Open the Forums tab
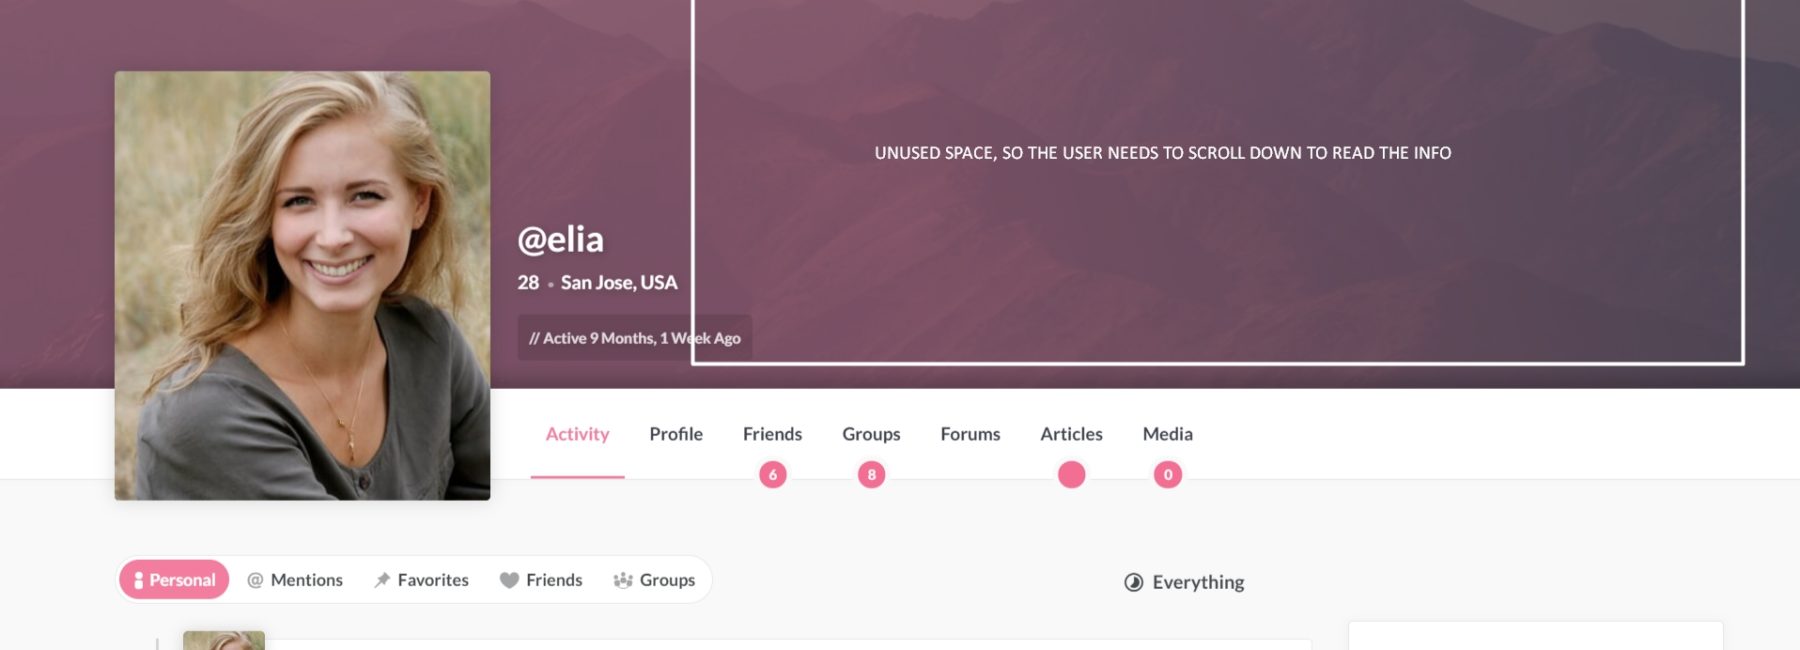The width and height of the screenshot is (1800, 650). pos(970,434)
